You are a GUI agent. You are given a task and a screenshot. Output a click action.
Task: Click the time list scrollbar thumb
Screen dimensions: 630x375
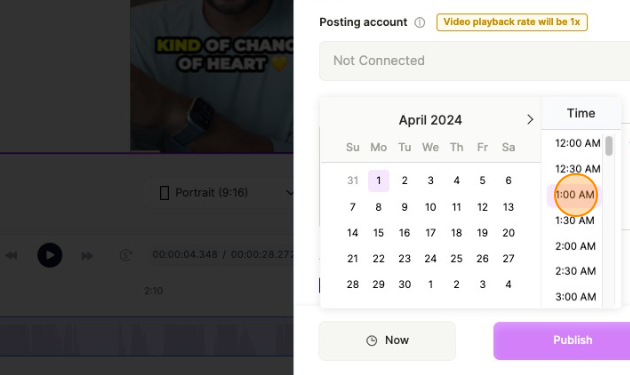click(x=609, y=145)
